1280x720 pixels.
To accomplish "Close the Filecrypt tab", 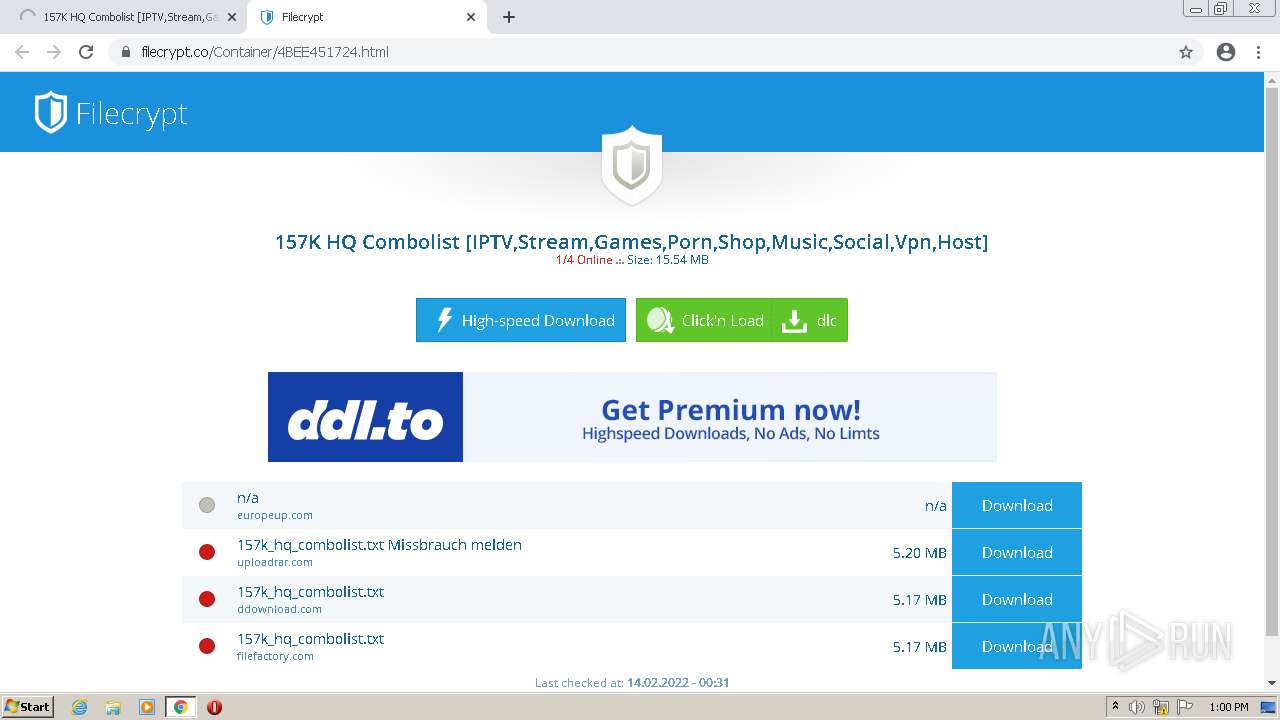I will (x=471, y=17).
